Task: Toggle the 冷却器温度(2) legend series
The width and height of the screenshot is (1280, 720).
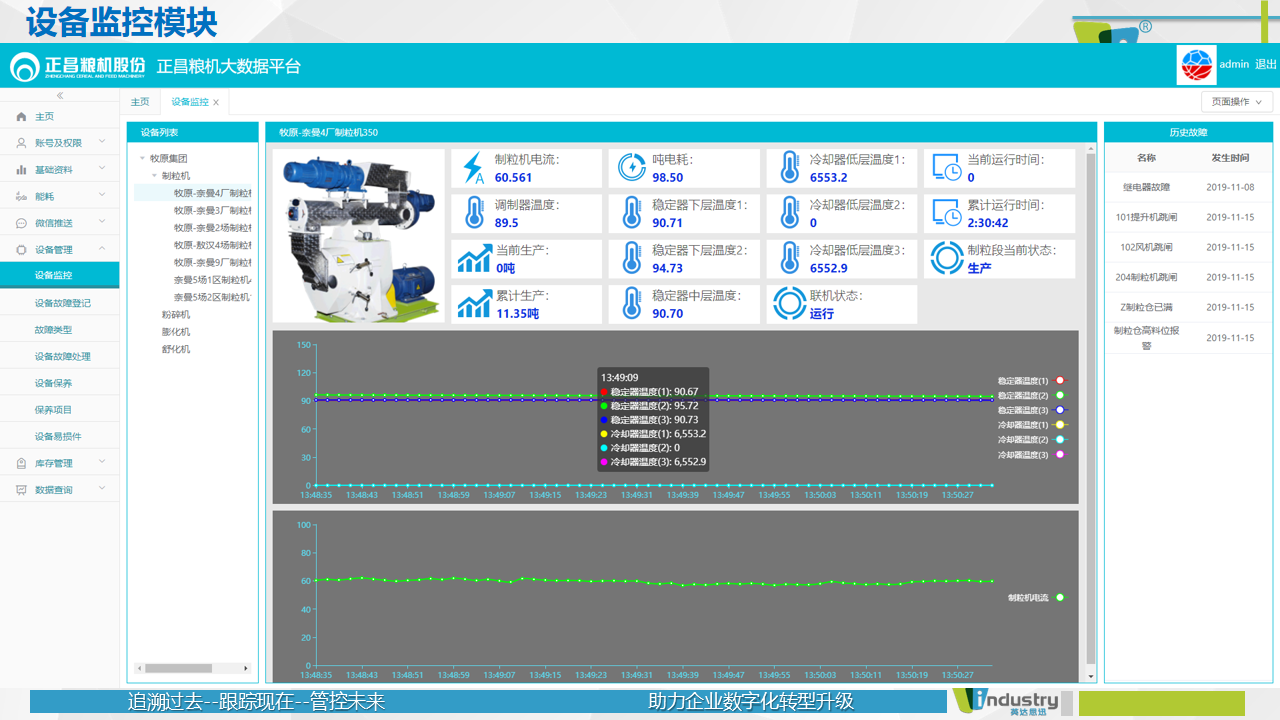Action: point(1033,440)
